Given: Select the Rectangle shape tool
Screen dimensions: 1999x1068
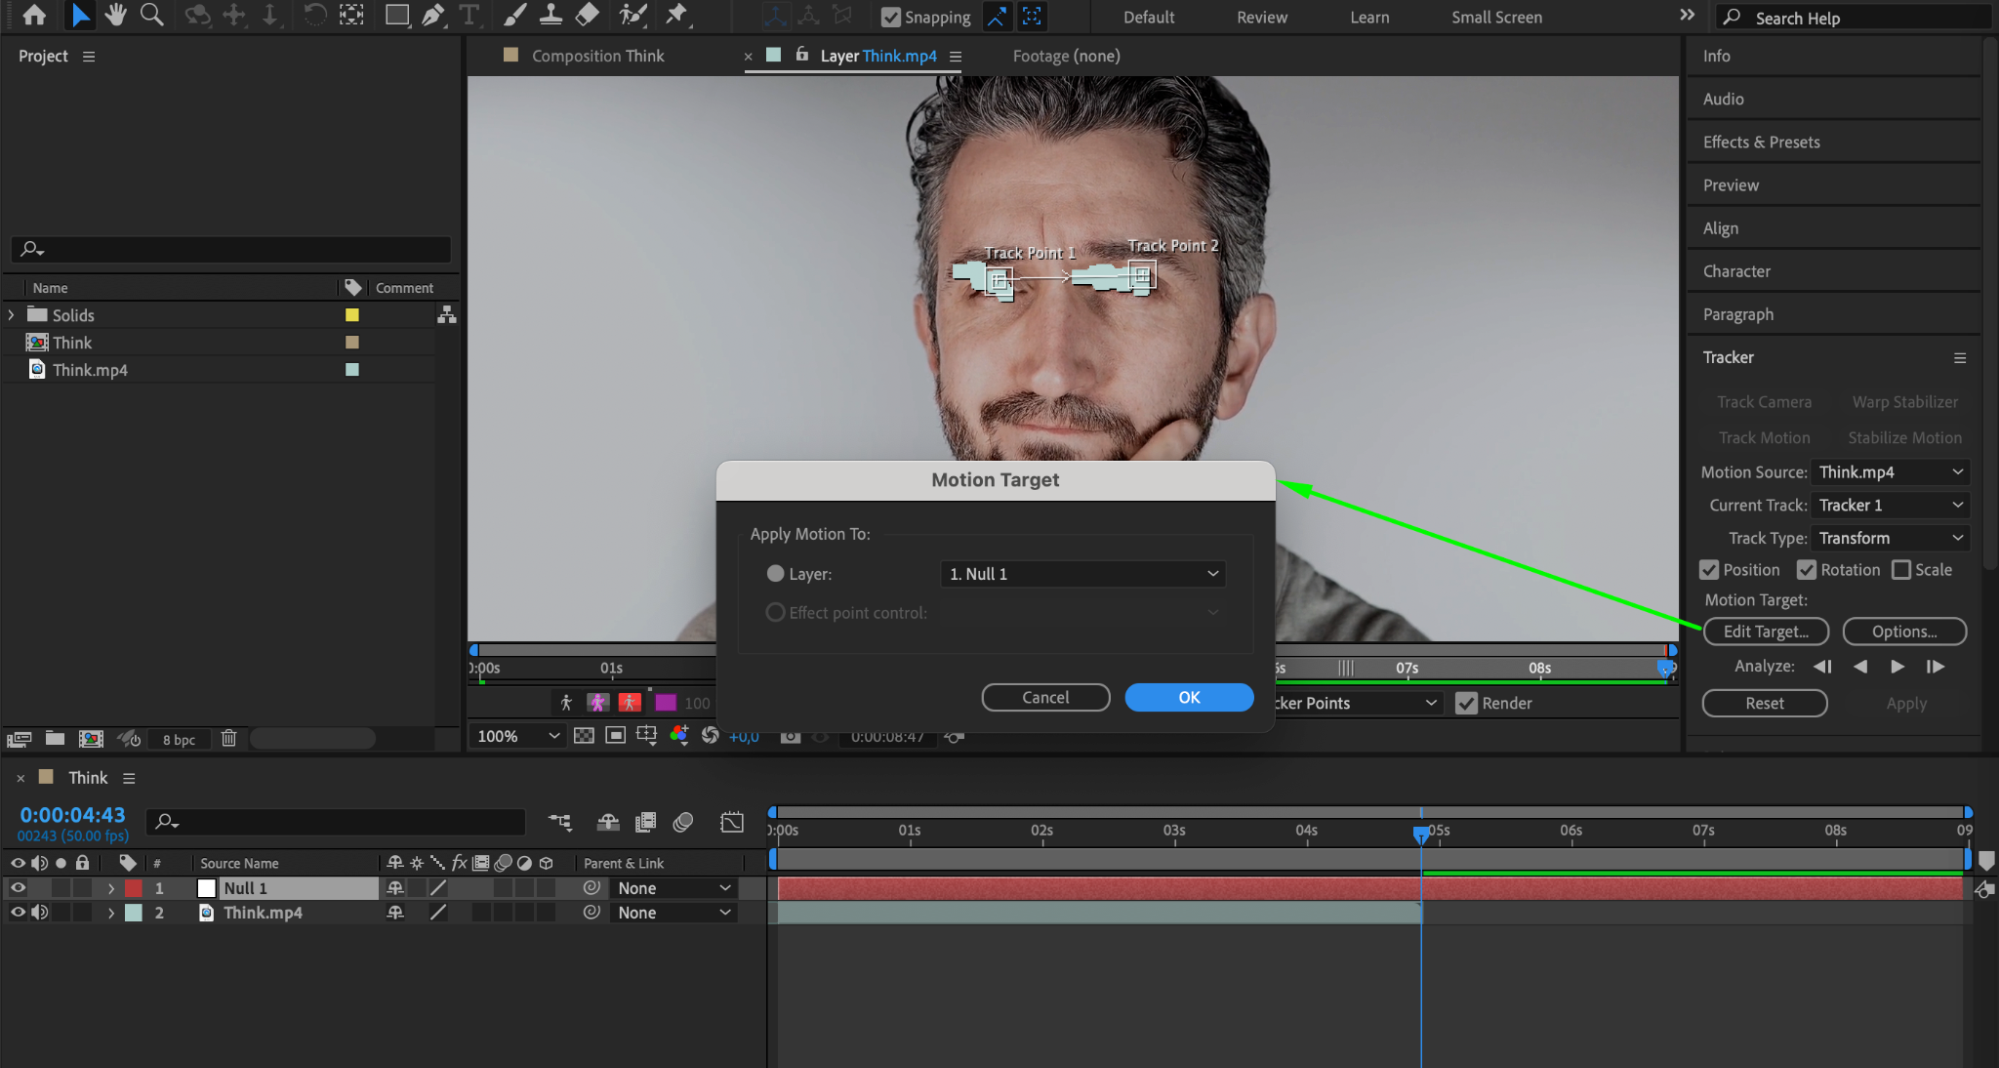Looking at the screenshot, I should [397, 15].
